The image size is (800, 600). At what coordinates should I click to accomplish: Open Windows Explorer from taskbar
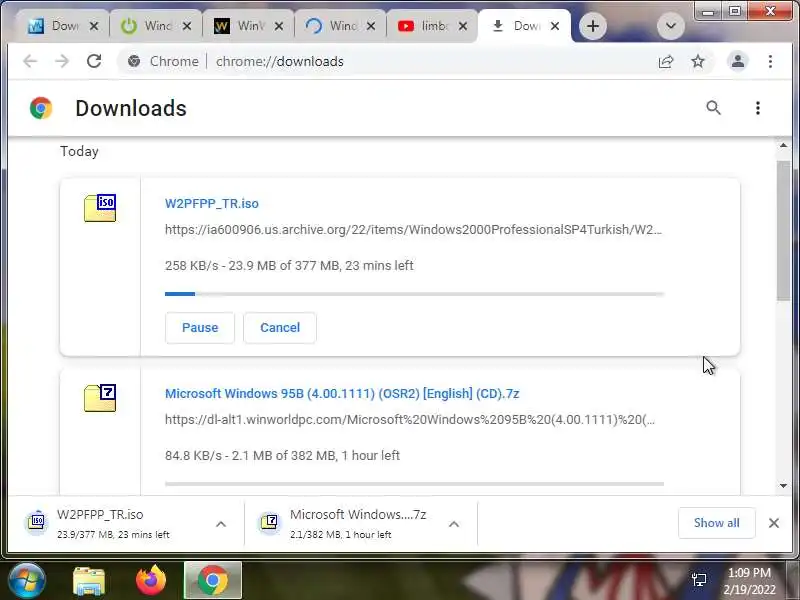89,581
